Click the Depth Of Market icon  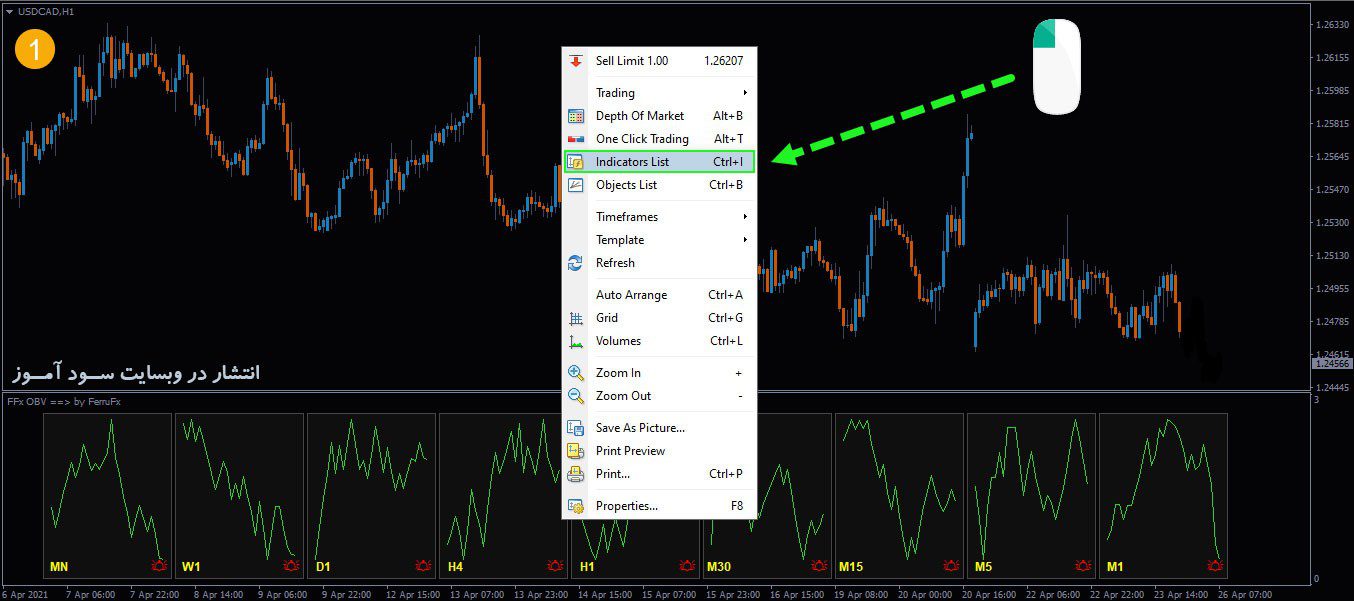(x=575, y=116)
